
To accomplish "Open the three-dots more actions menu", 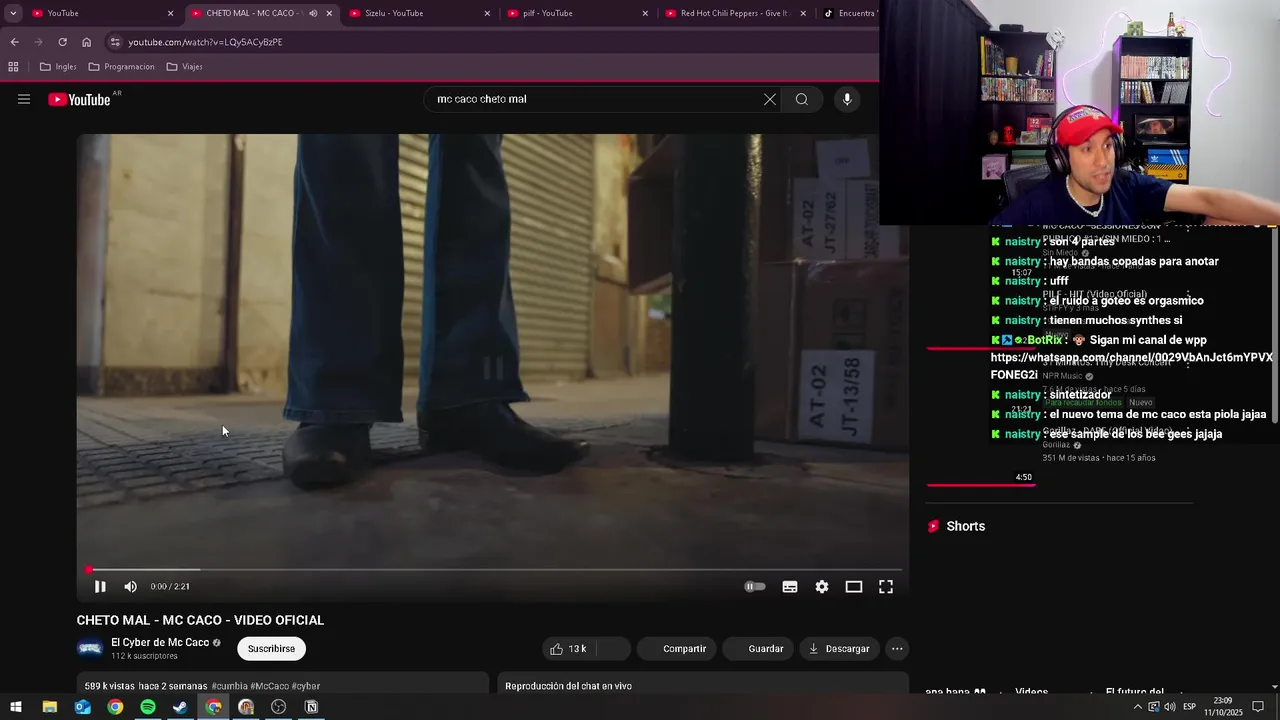I will (x=897, y=649).
